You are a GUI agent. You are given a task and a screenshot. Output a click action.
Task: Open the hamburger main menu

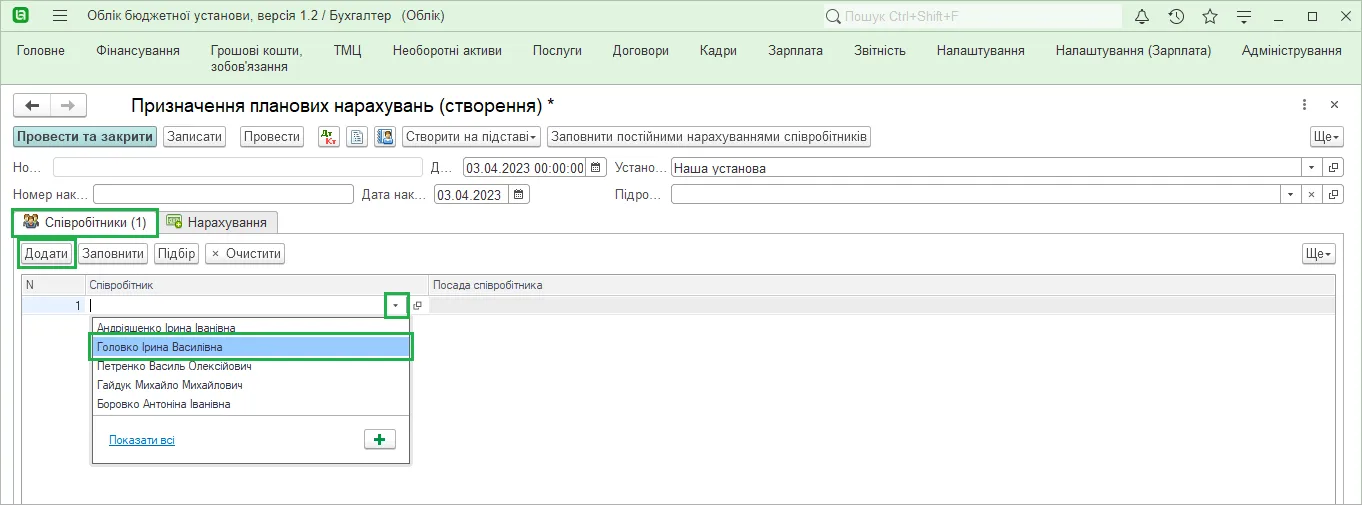pyautogui.click(x=60, y=16)
